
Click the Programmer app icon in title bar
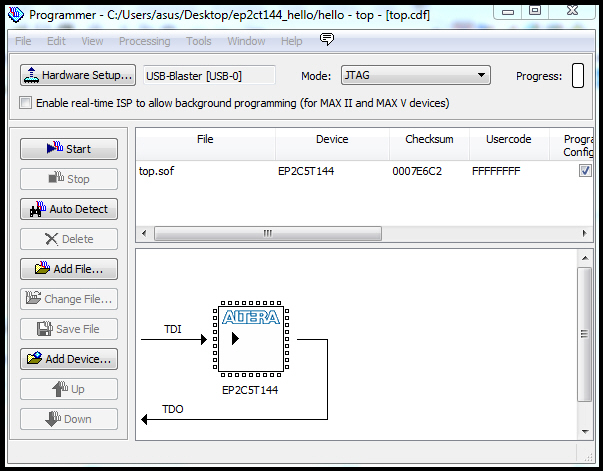pyautogui.click(x=16, y=15)
